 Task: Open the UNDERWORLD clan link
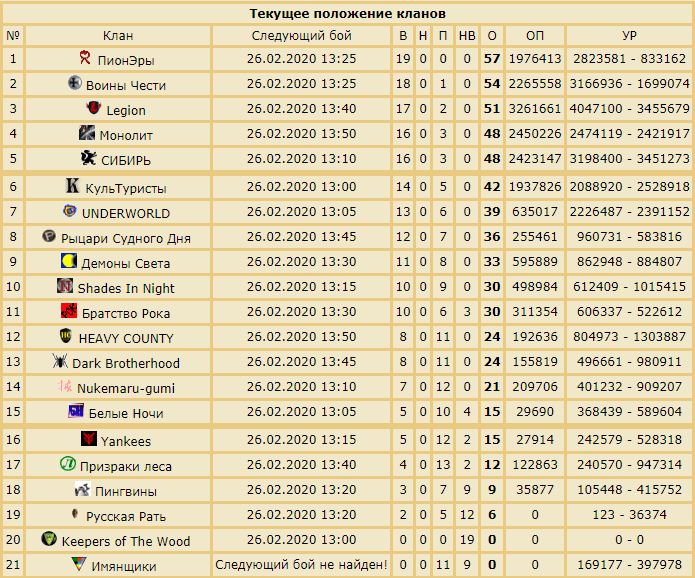tap(126, 214)
